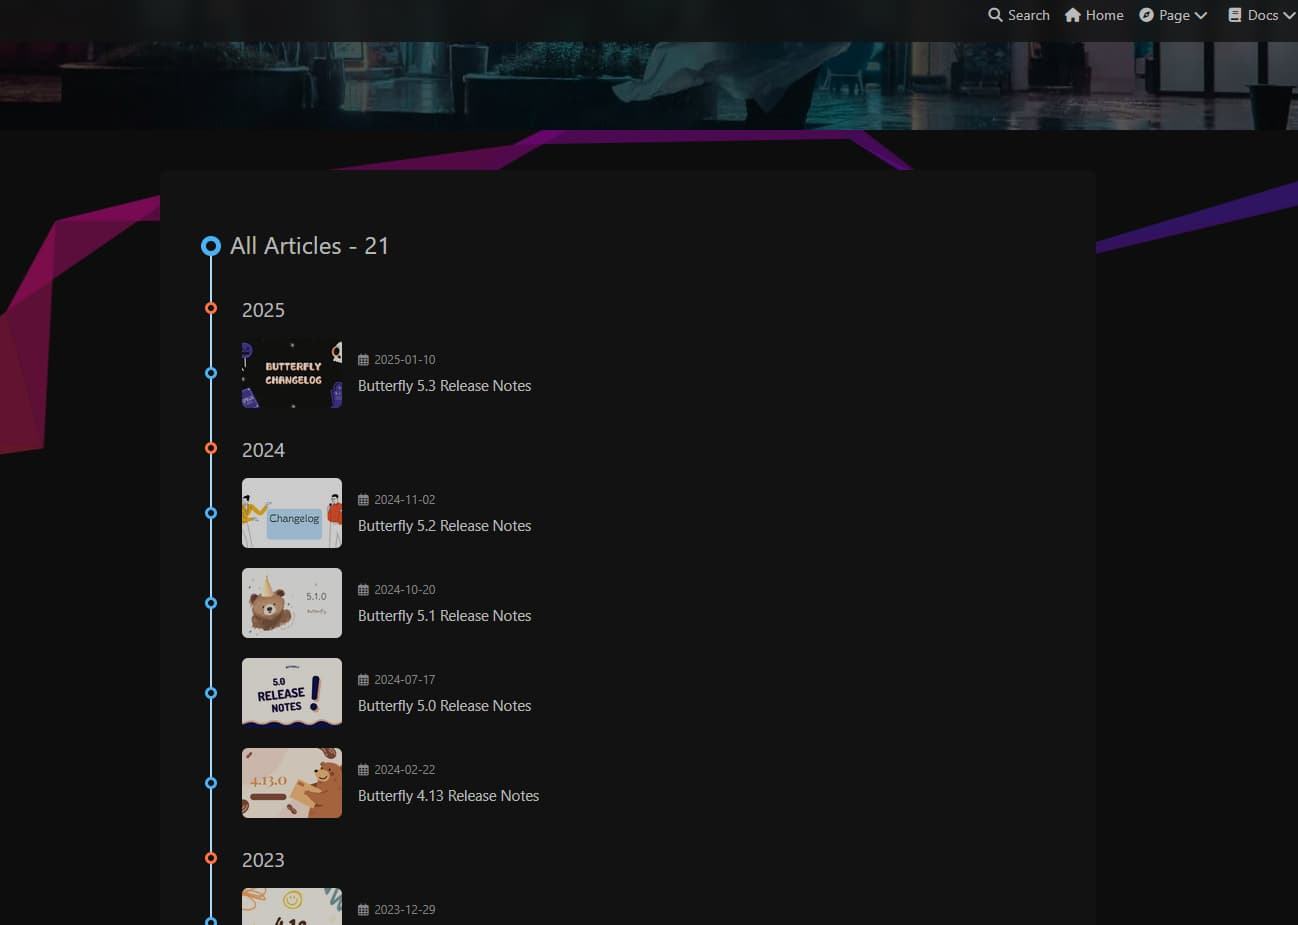Click the 2024 timeline year marker

(x=211, y=448)
